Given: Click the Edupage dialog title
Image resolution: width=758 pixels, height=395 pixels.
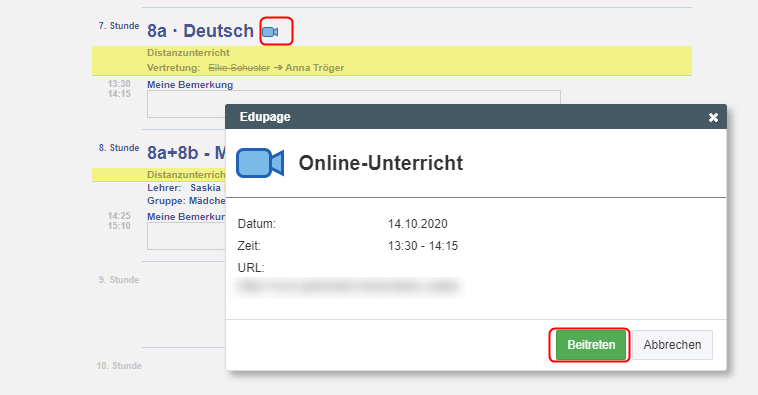Looking at the screenshot, I should point(265,117).
